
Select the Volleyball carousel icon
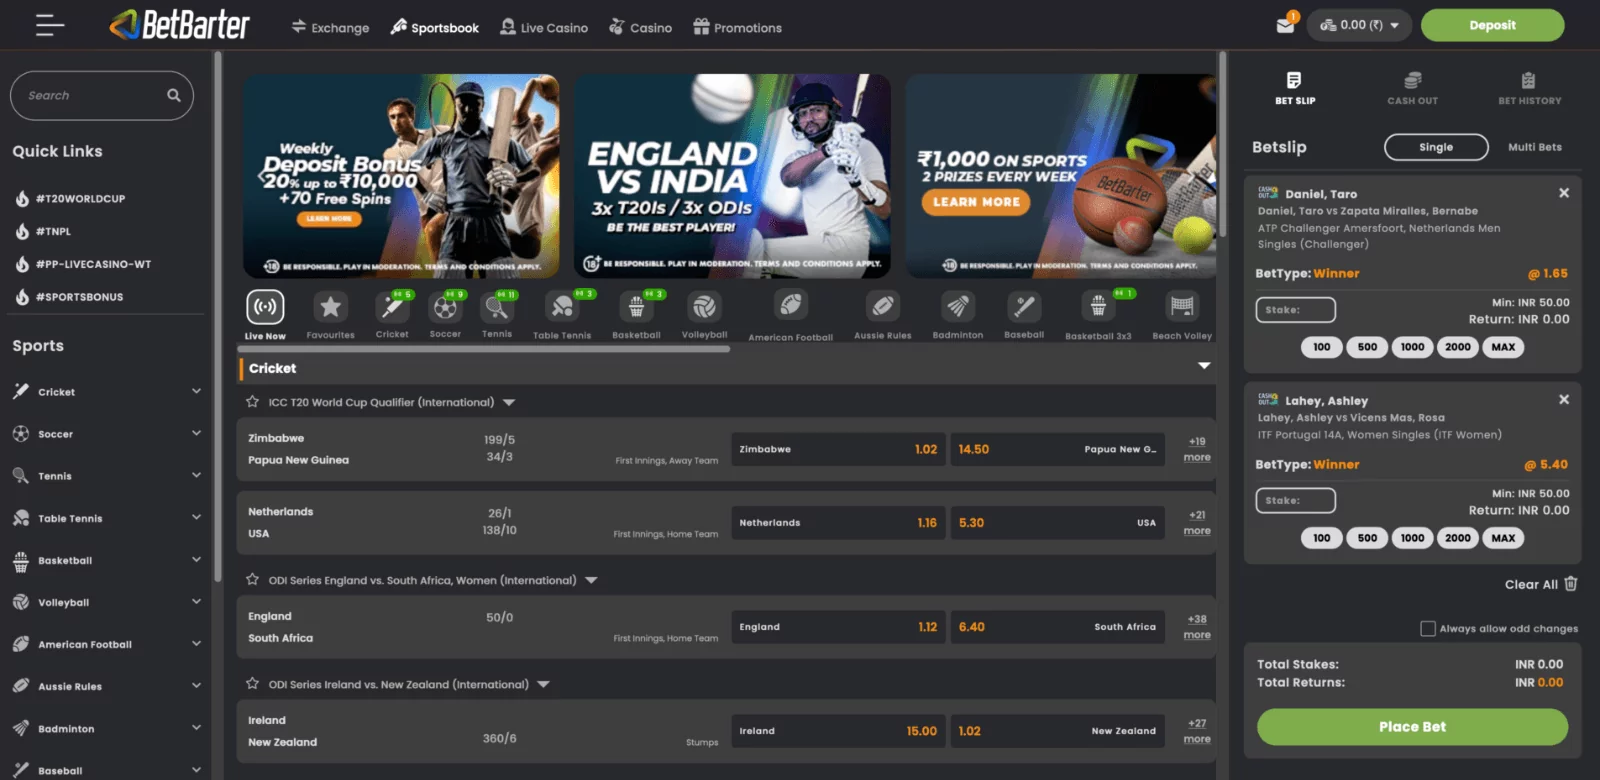[705, 307]
